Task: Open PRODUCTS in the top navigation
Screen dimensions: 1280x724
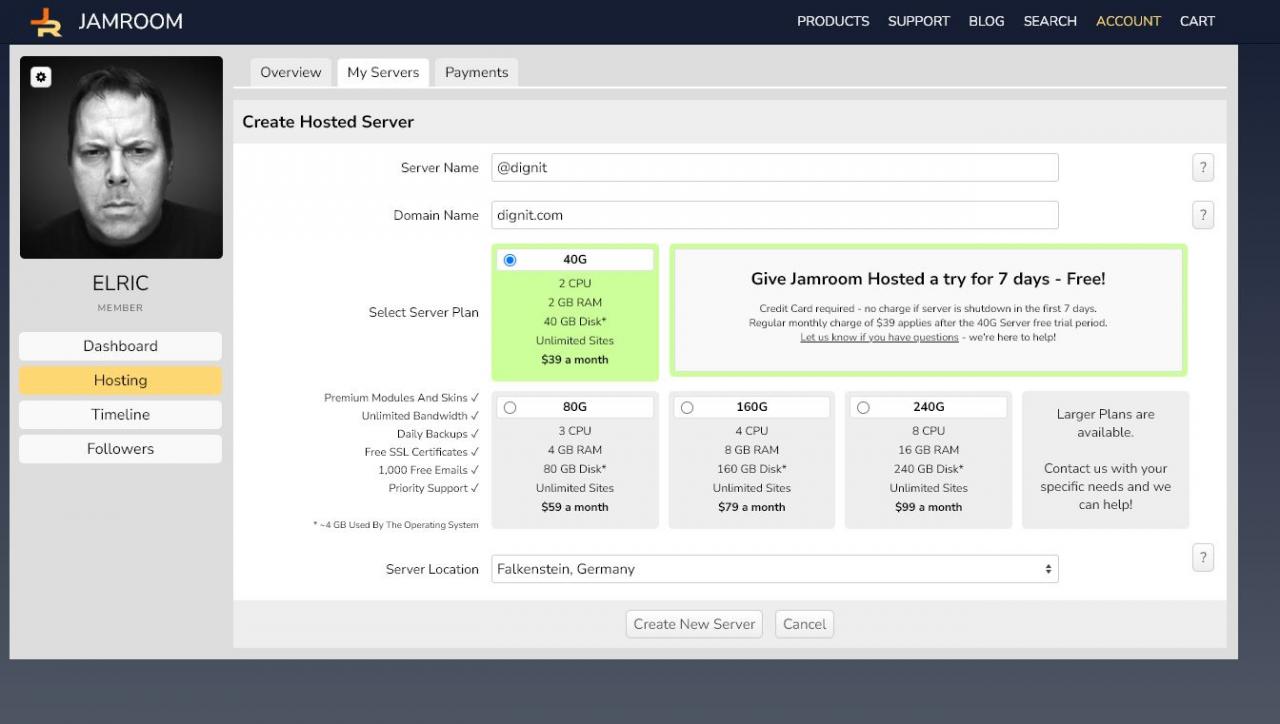Action: pos(832,21)
